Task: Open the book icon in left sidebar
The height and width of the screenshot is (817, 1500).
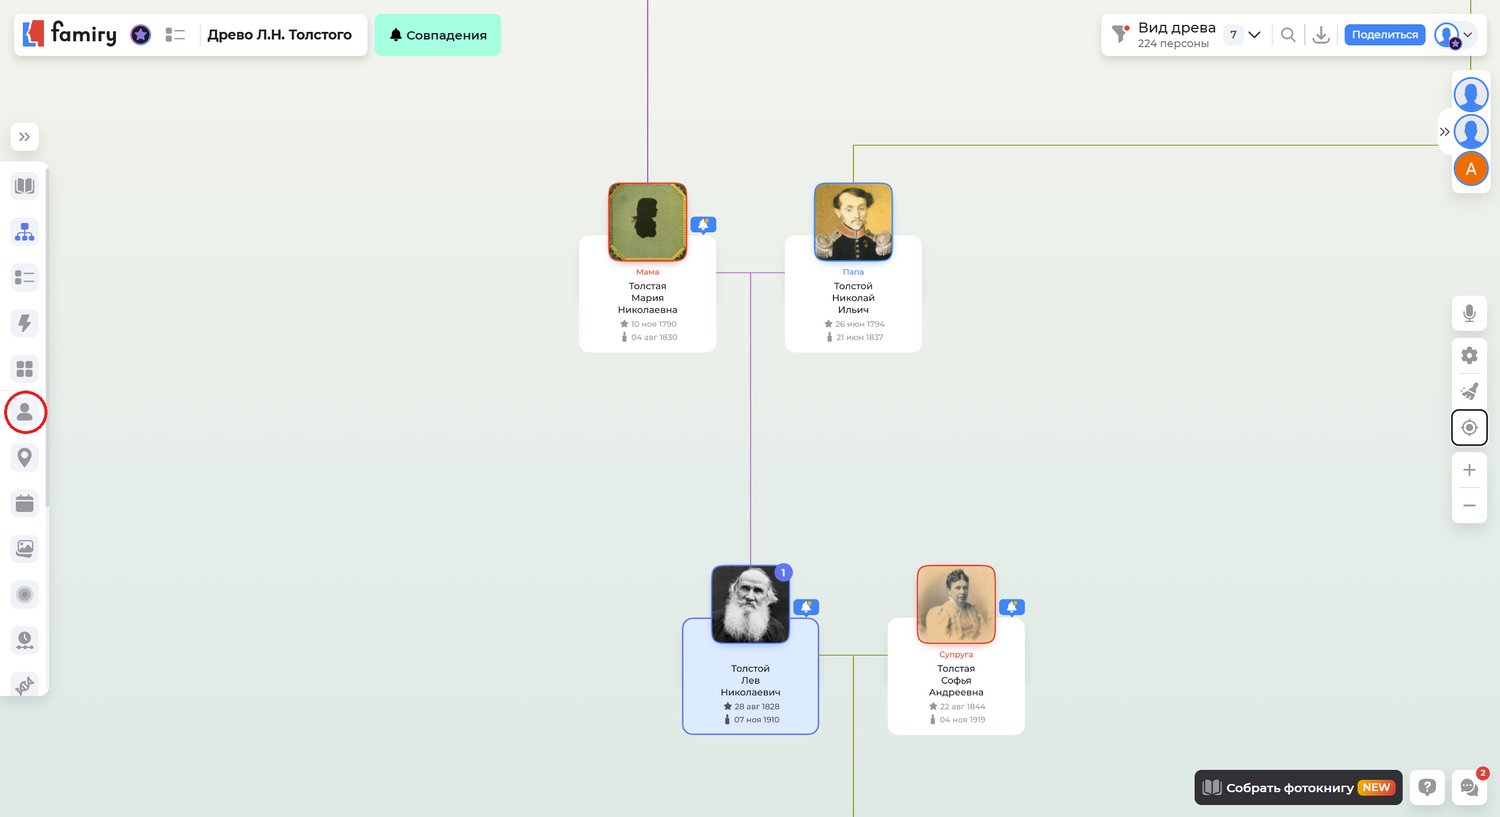Action: pyautogui.click(x=25, y=186)
